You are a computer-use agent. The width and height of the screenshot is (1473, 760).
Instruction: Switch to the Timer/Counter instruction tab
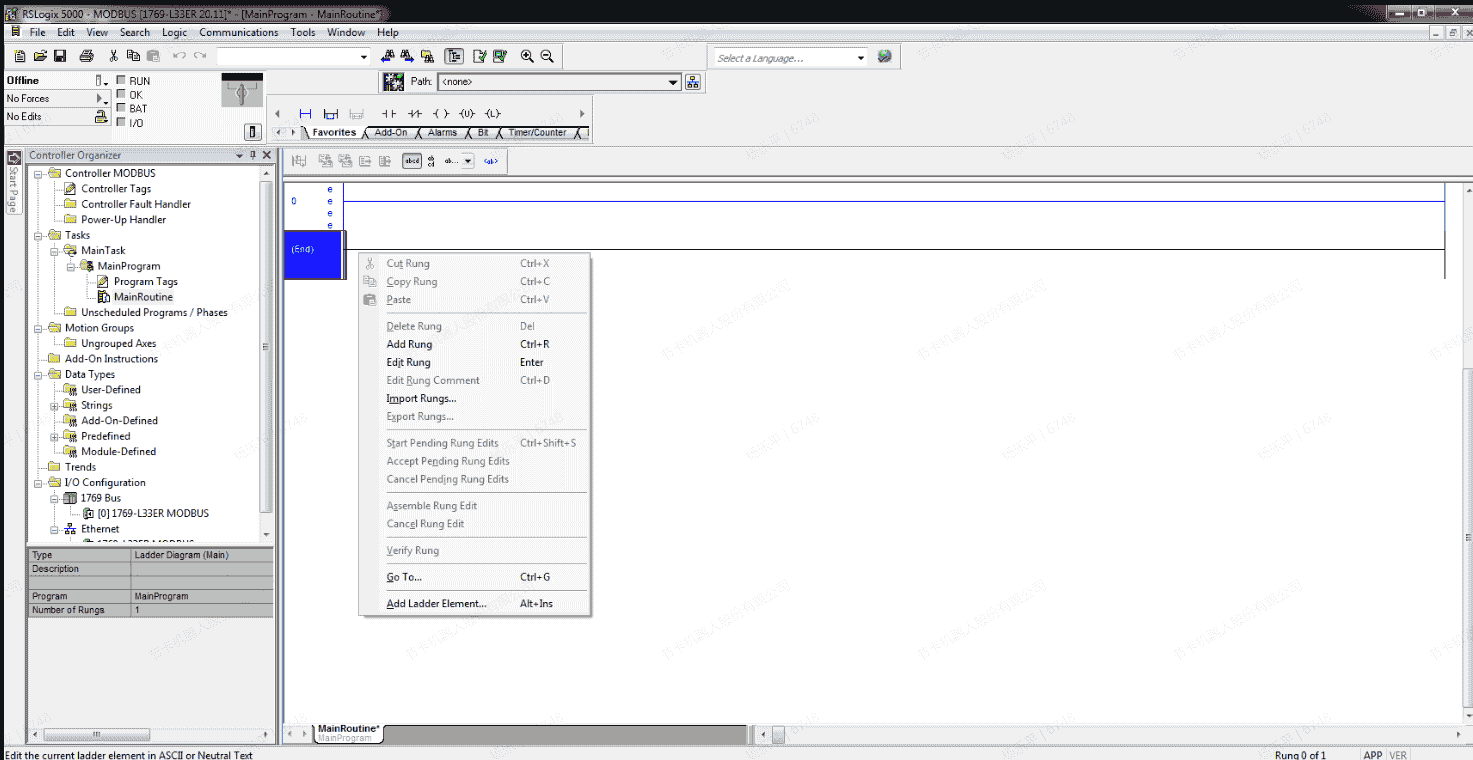(537, 133)
